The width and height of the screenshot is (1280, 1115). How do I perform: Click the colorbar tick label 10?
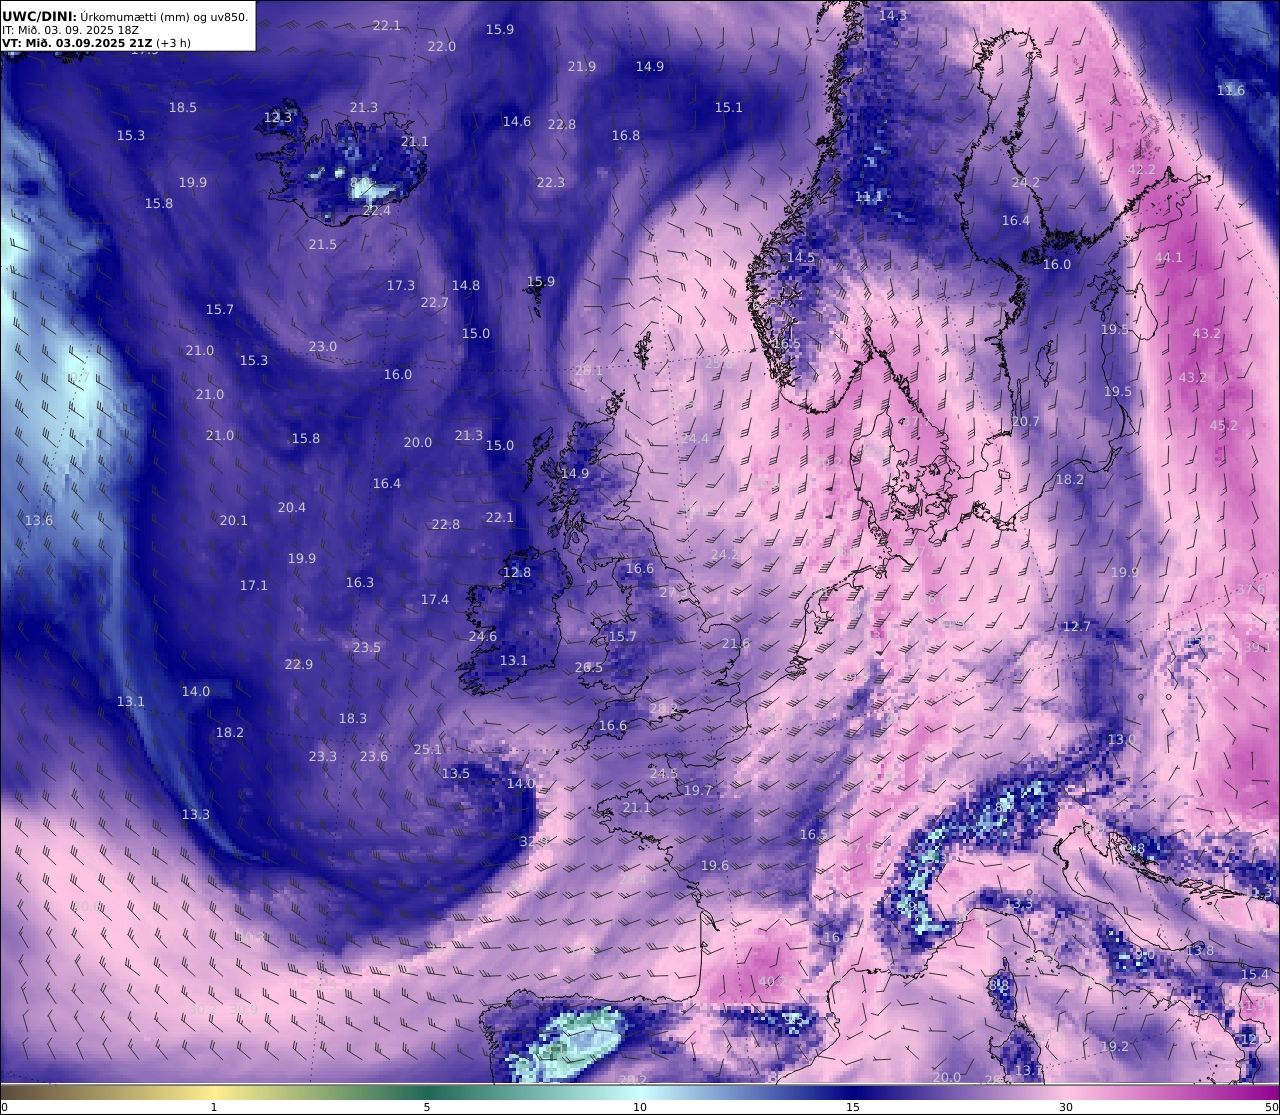click(x=640, y=1107)
